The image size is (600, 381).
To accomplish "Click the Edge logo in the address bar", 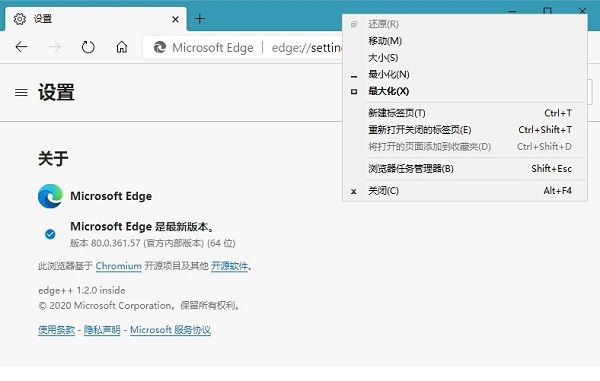I will pos(160,47).
